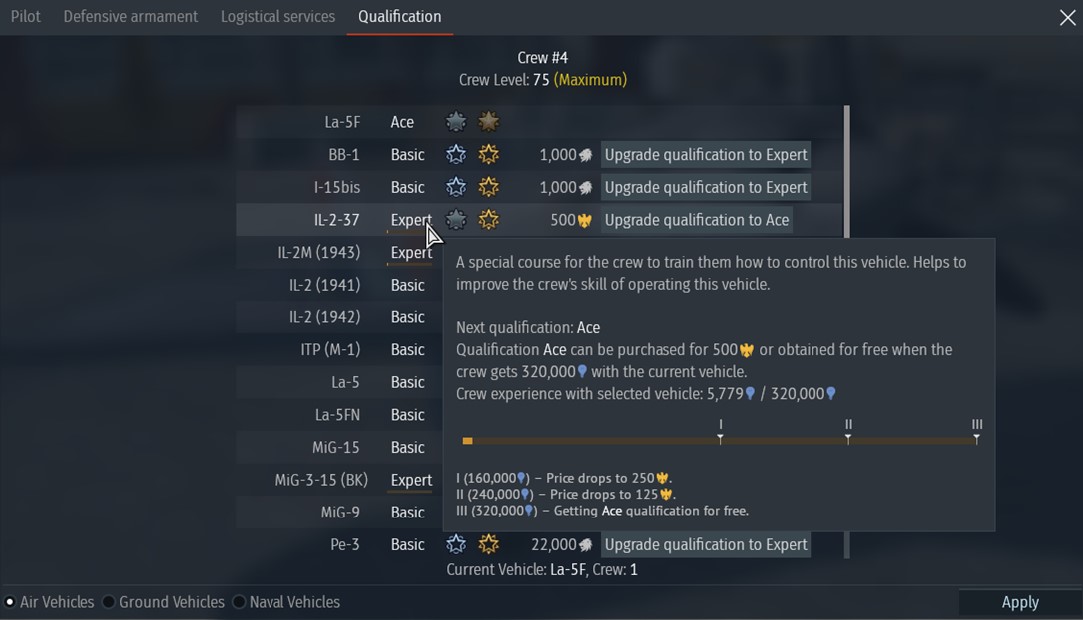Click the Expert star icon for Pe-3
This screenshot has height=620, width=1083.
point(456,544)
